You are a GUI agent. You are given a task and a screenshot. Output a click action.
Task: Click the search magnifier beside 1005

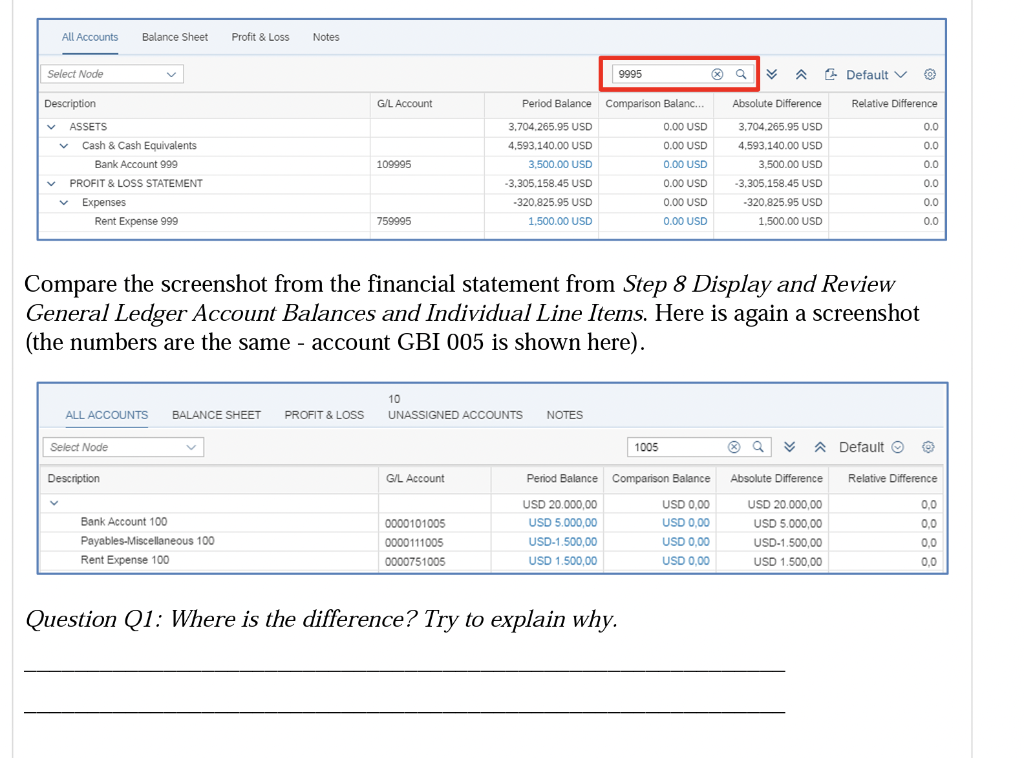click(x=756, y=447)
